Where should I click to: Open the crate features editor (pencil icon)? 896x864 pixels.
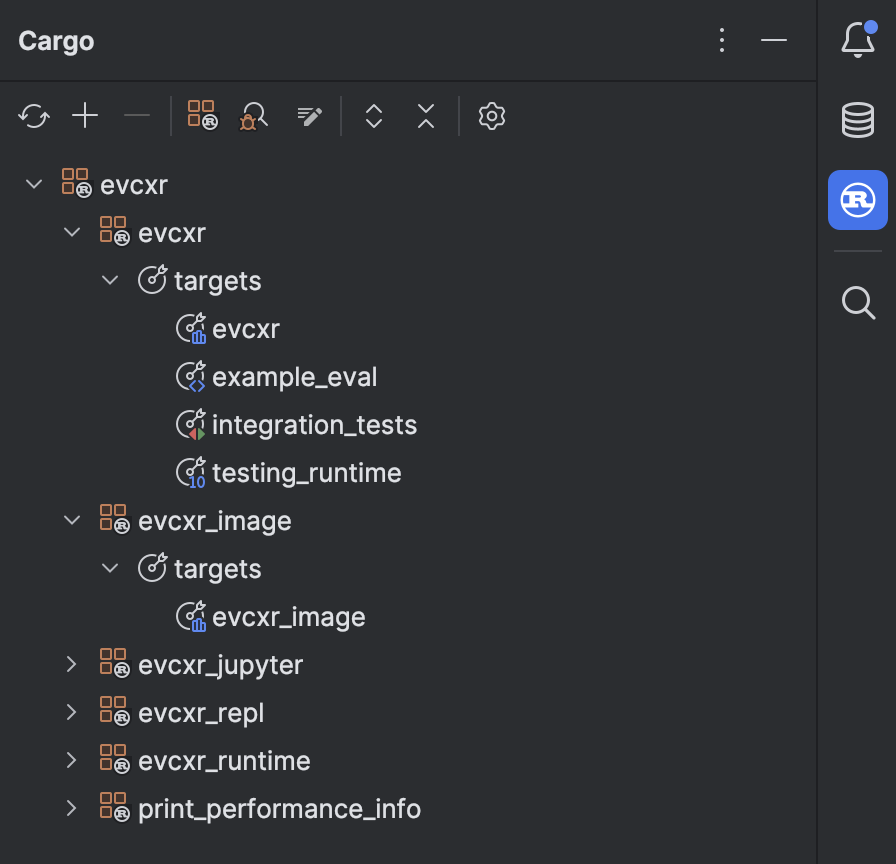309,115
